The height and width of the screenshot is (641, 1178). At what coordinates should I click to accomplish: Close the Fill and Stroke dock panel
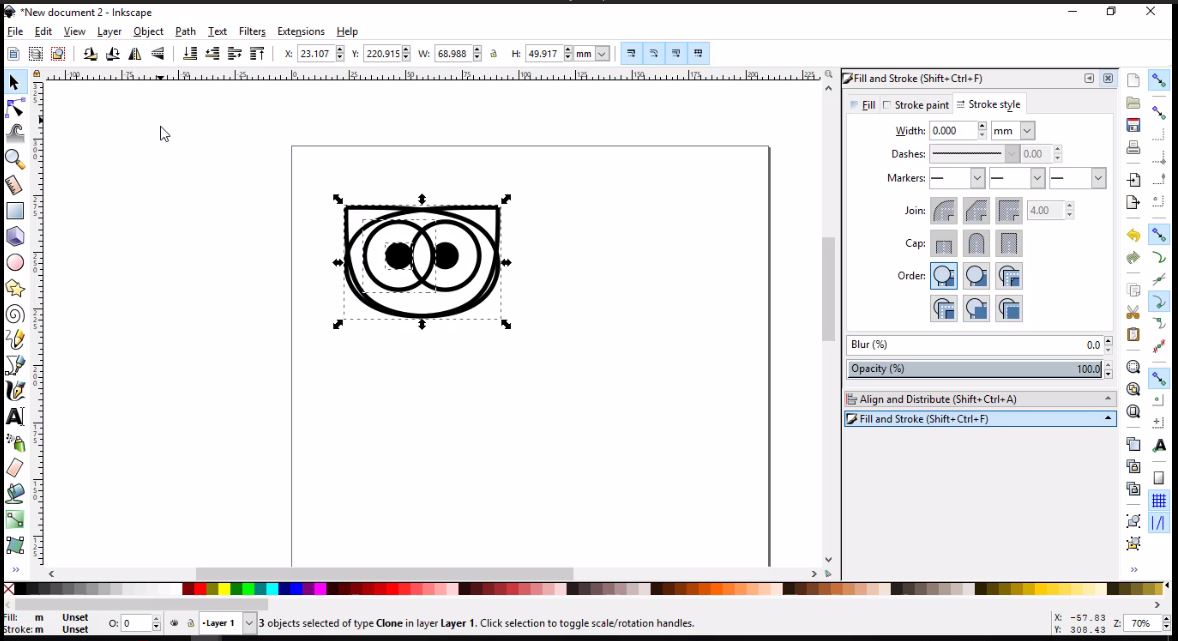1107,78
